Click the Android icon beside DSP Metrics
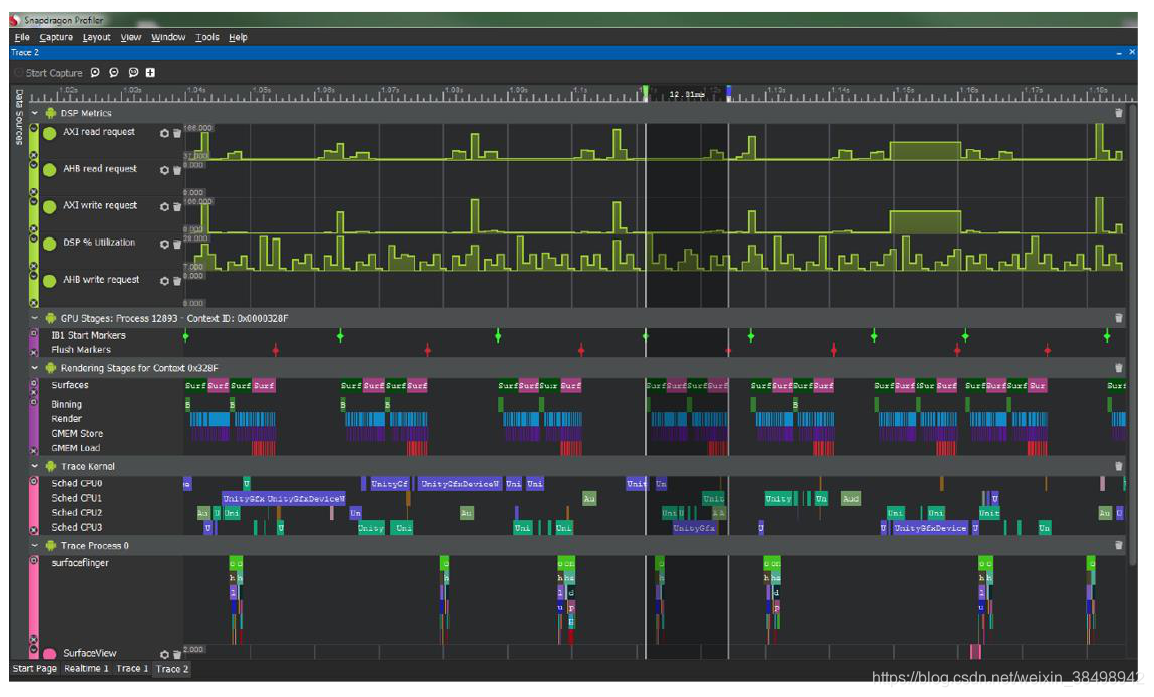This screenshot has width=1154, height=697. (x=51, y=113)
